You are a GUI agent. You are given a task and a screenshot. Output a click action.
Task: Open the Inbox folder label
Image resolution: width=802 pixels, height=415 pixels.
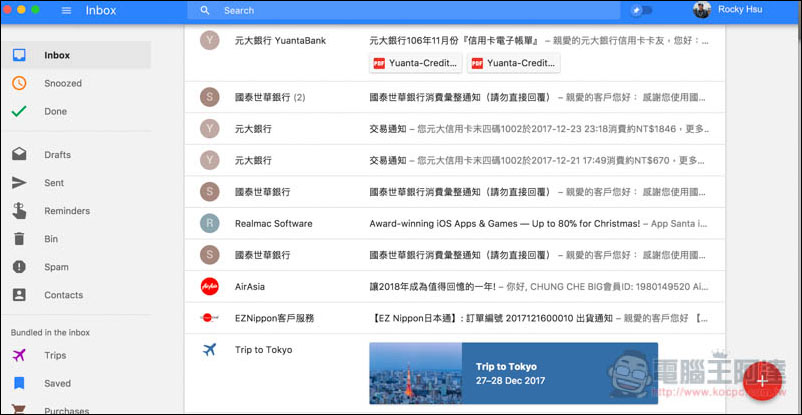[57, 55]
